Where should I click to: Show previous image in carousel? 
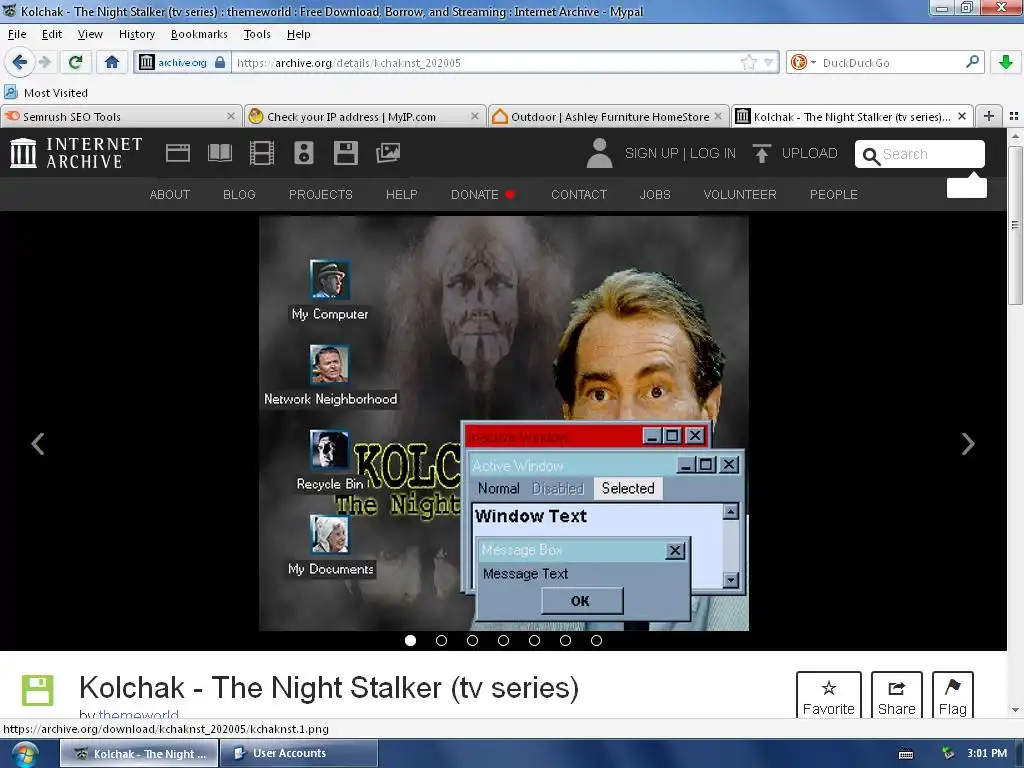[38, 444]
